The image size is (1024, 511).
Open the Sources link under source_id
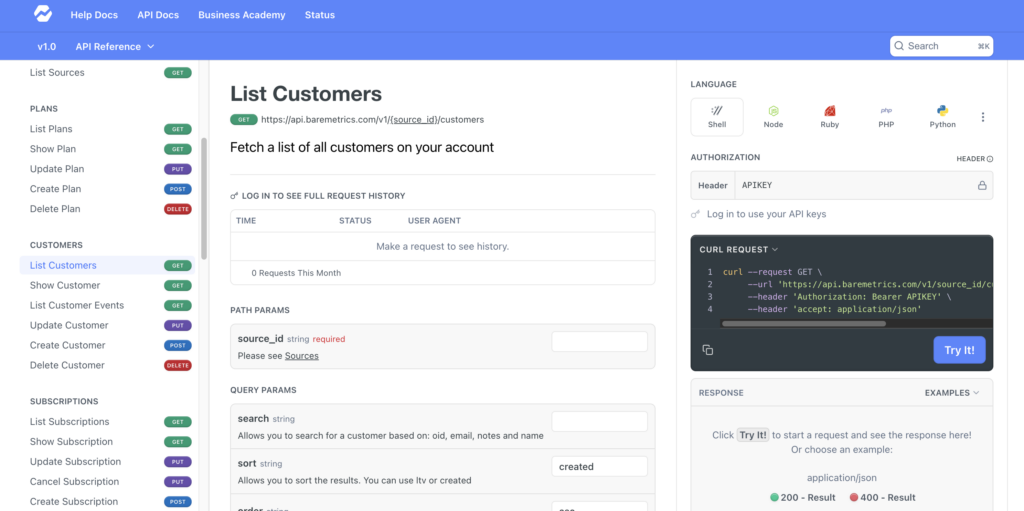[302, 356]
